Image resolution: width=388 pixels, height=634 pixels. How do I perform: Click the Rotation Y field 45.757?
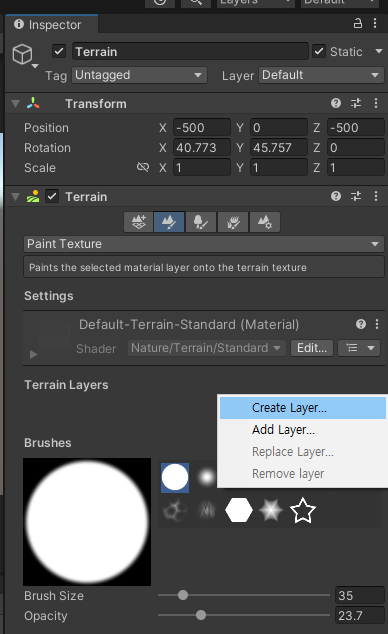[279, 147]
